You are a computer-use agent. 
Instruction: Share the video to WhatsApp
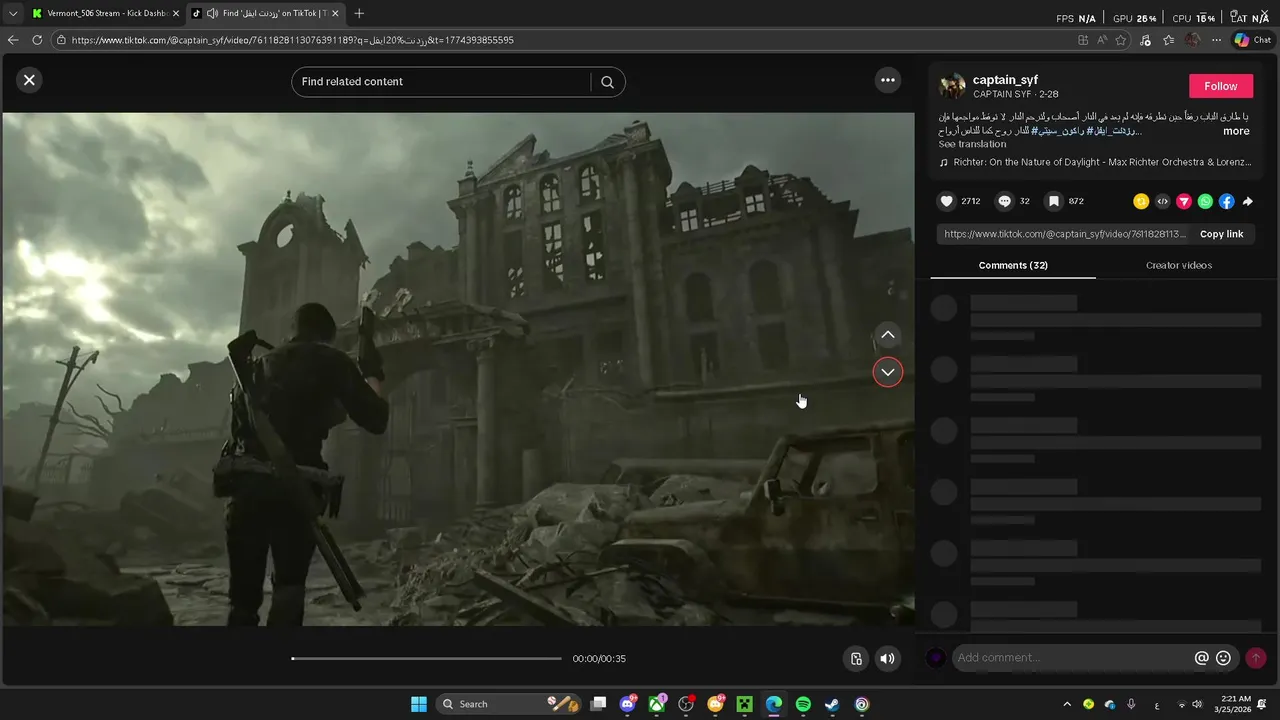point(1205,201)
